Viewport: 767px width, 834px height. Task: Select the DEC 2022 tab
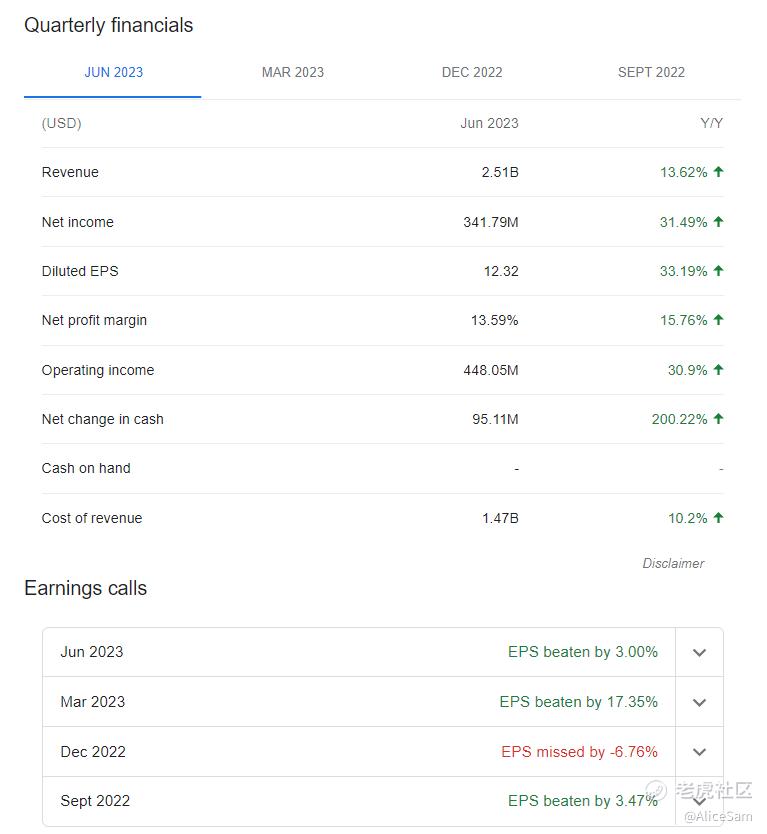click(x=472, y=72)
